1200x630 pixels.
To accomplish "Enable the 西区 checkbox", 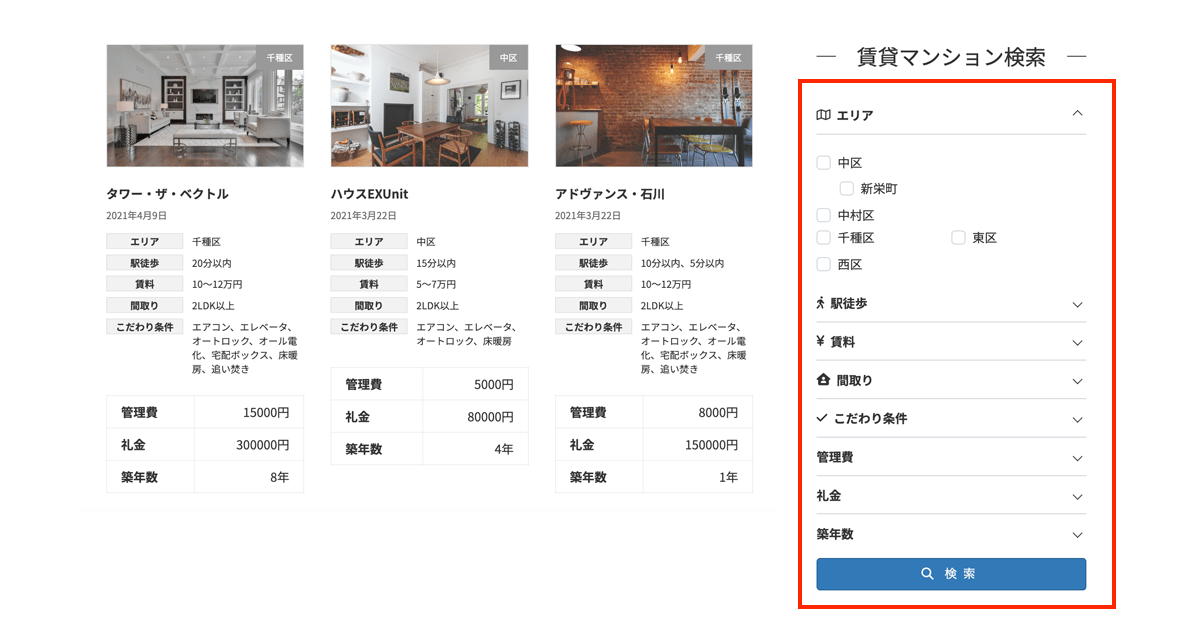I will click(824, 264).
